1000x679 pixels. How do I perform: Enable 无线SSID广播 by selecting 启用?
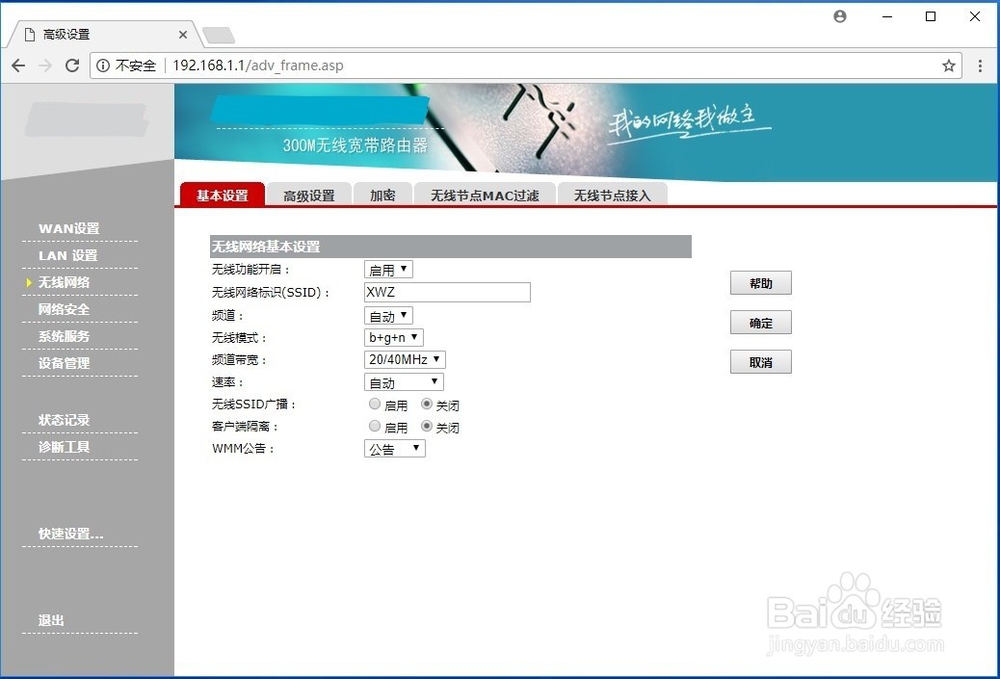(375, 404)
